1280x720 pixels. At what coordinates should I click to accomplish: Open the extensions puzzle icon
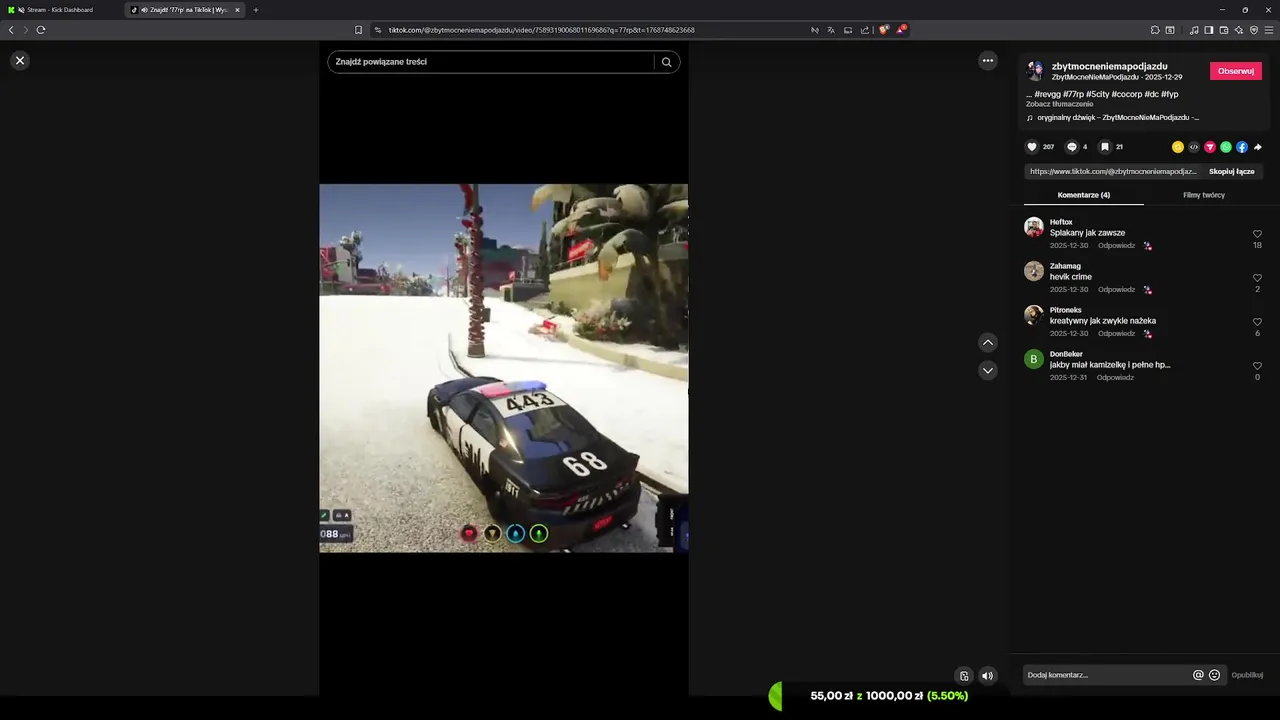coord(1155,30)
